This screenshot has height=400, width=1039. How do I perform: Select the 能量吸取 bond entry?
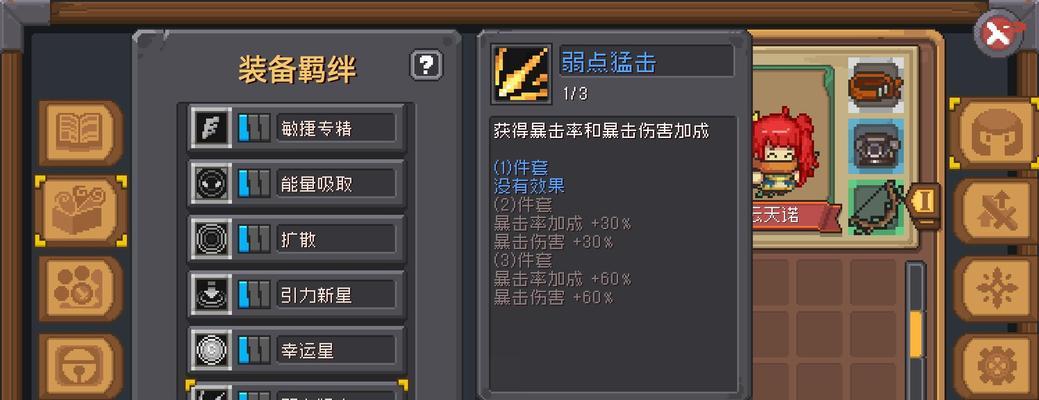coord(296,183)
